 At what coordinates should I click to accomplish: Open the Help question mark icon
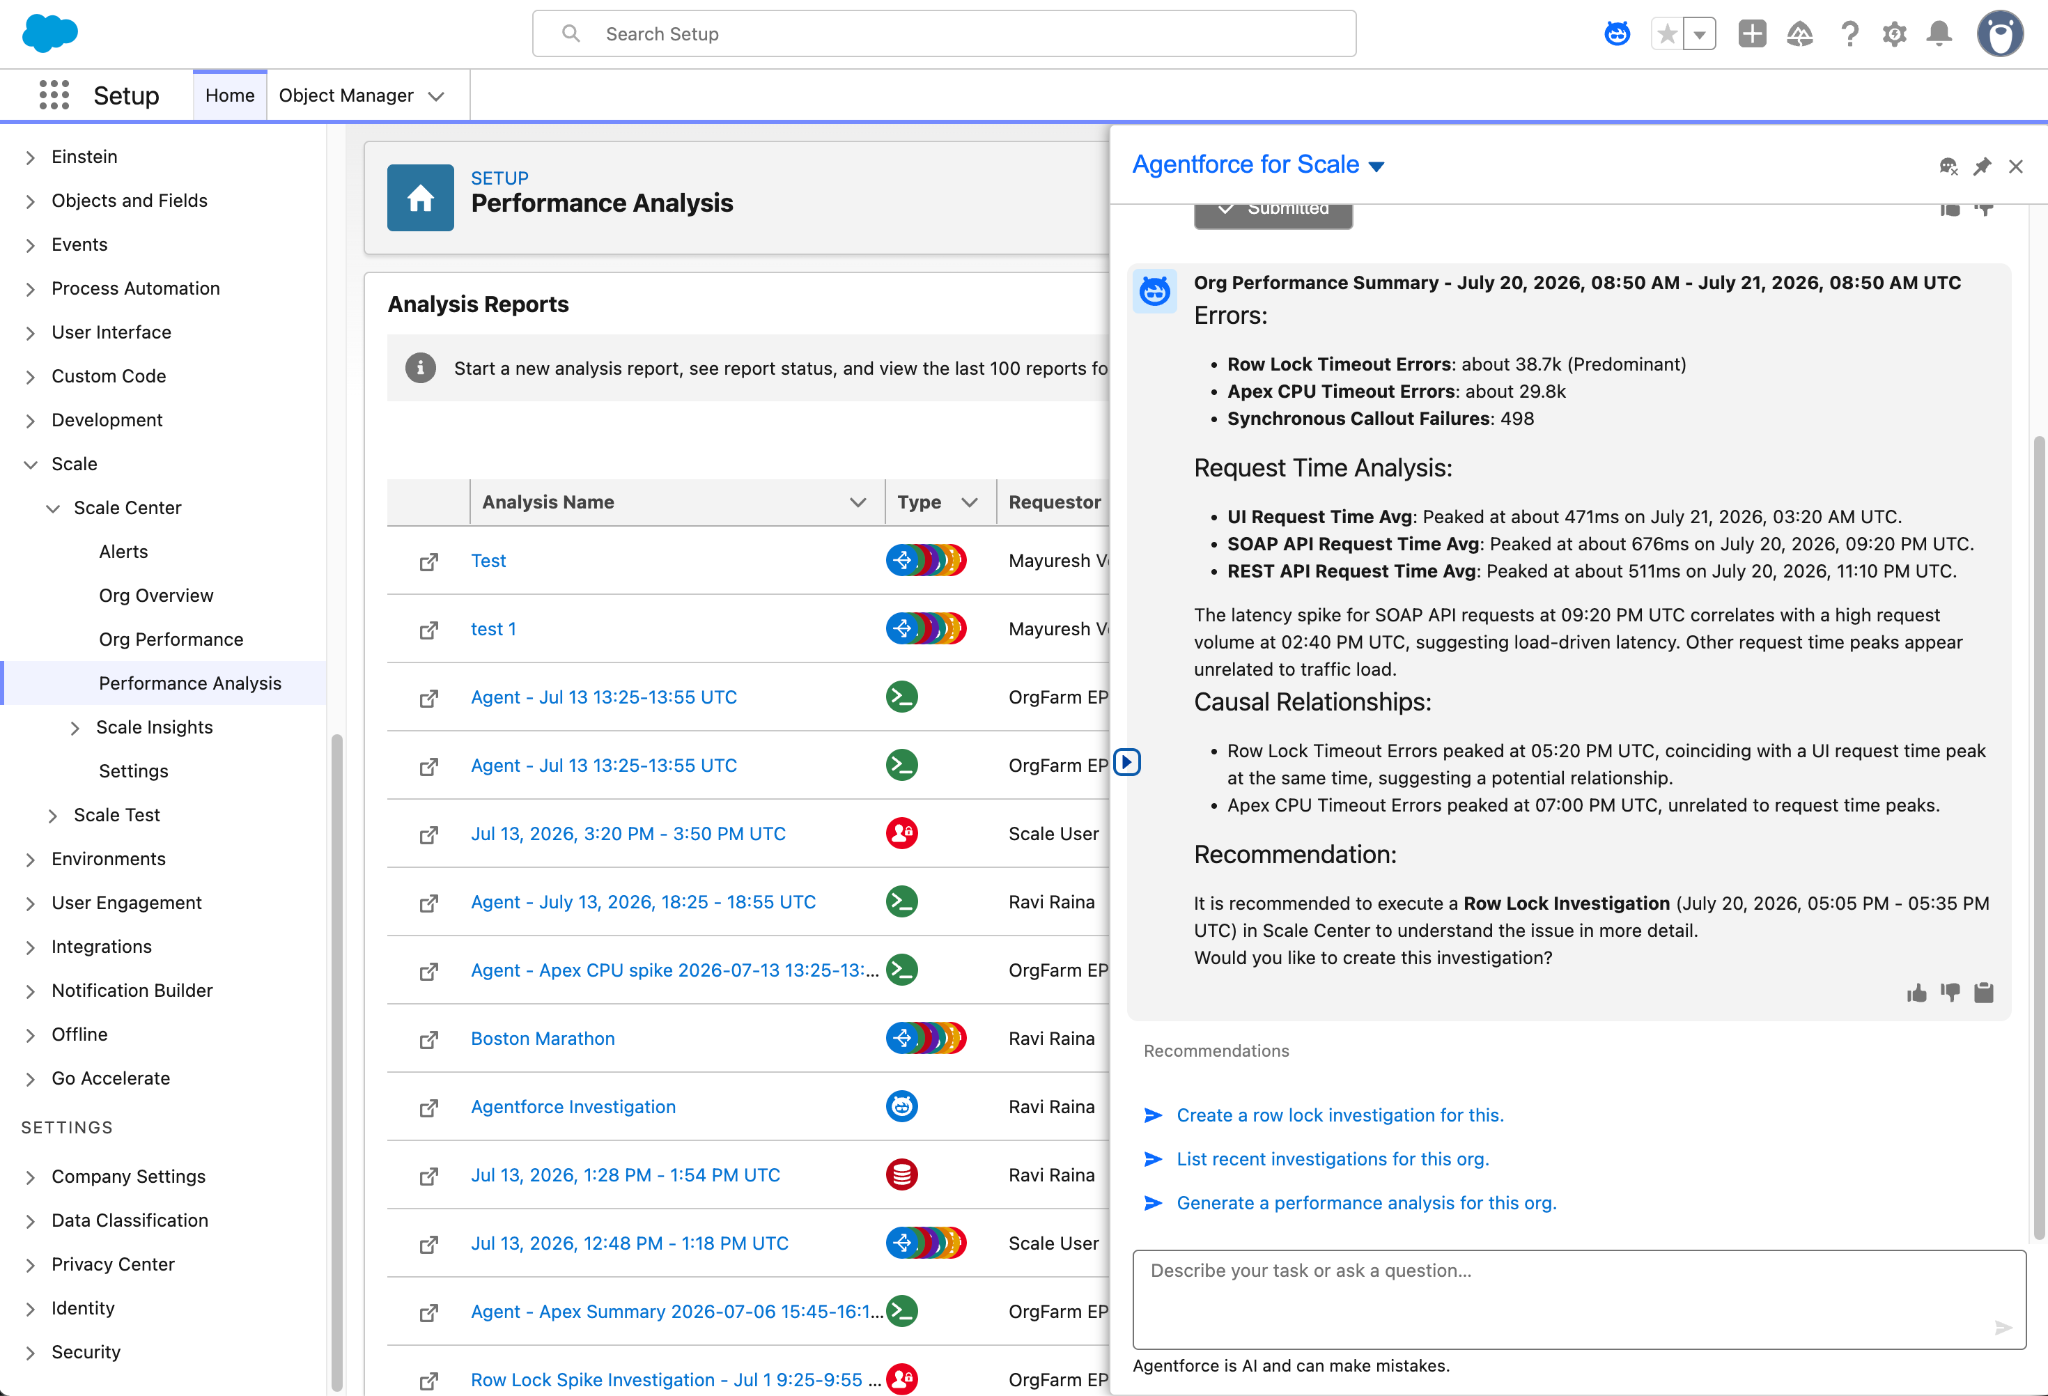1850,34
